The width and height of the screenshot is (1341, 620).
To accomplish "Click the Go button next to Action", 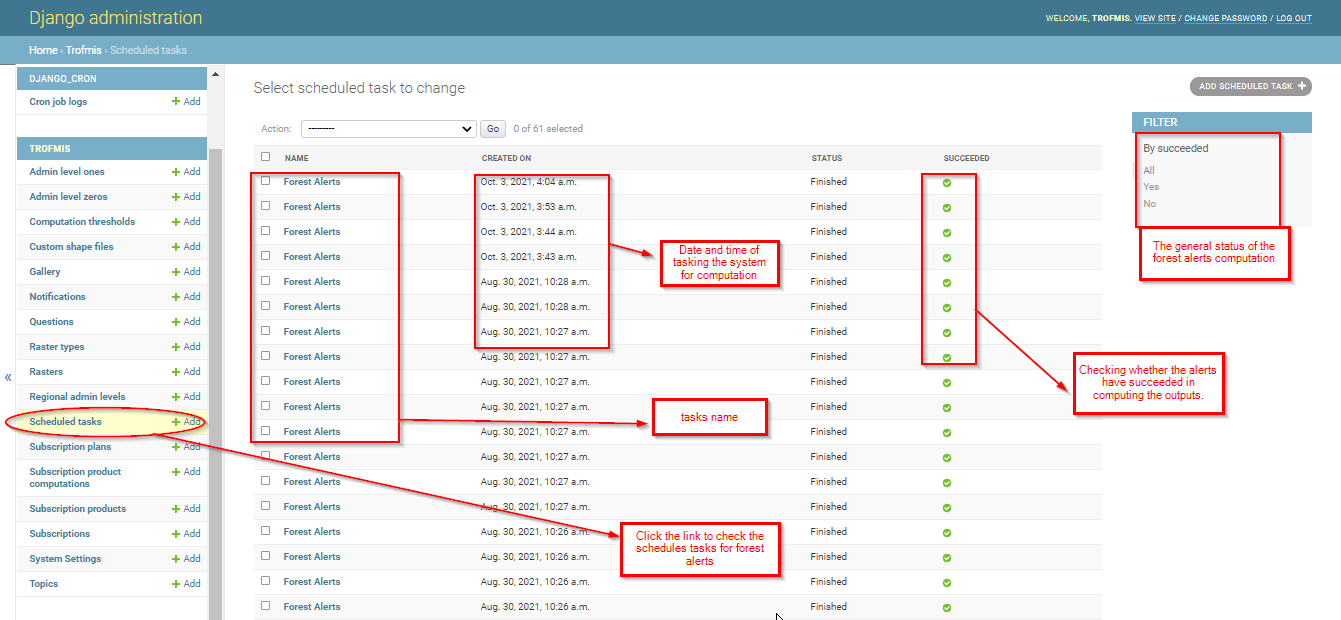I will [493, 129].
